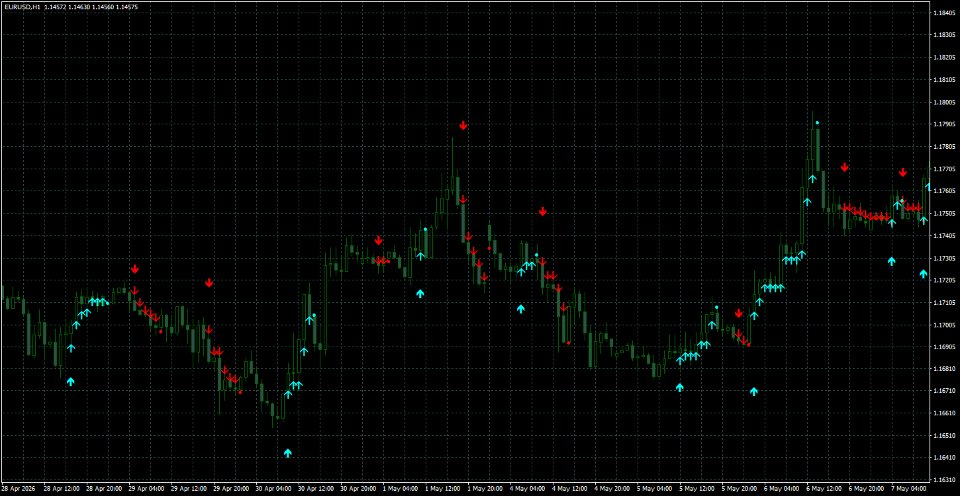This screenshot has width=960, height=496.
Task: Click the 28 Apr 20:00 time label
Action: click(x=104, y=489)
